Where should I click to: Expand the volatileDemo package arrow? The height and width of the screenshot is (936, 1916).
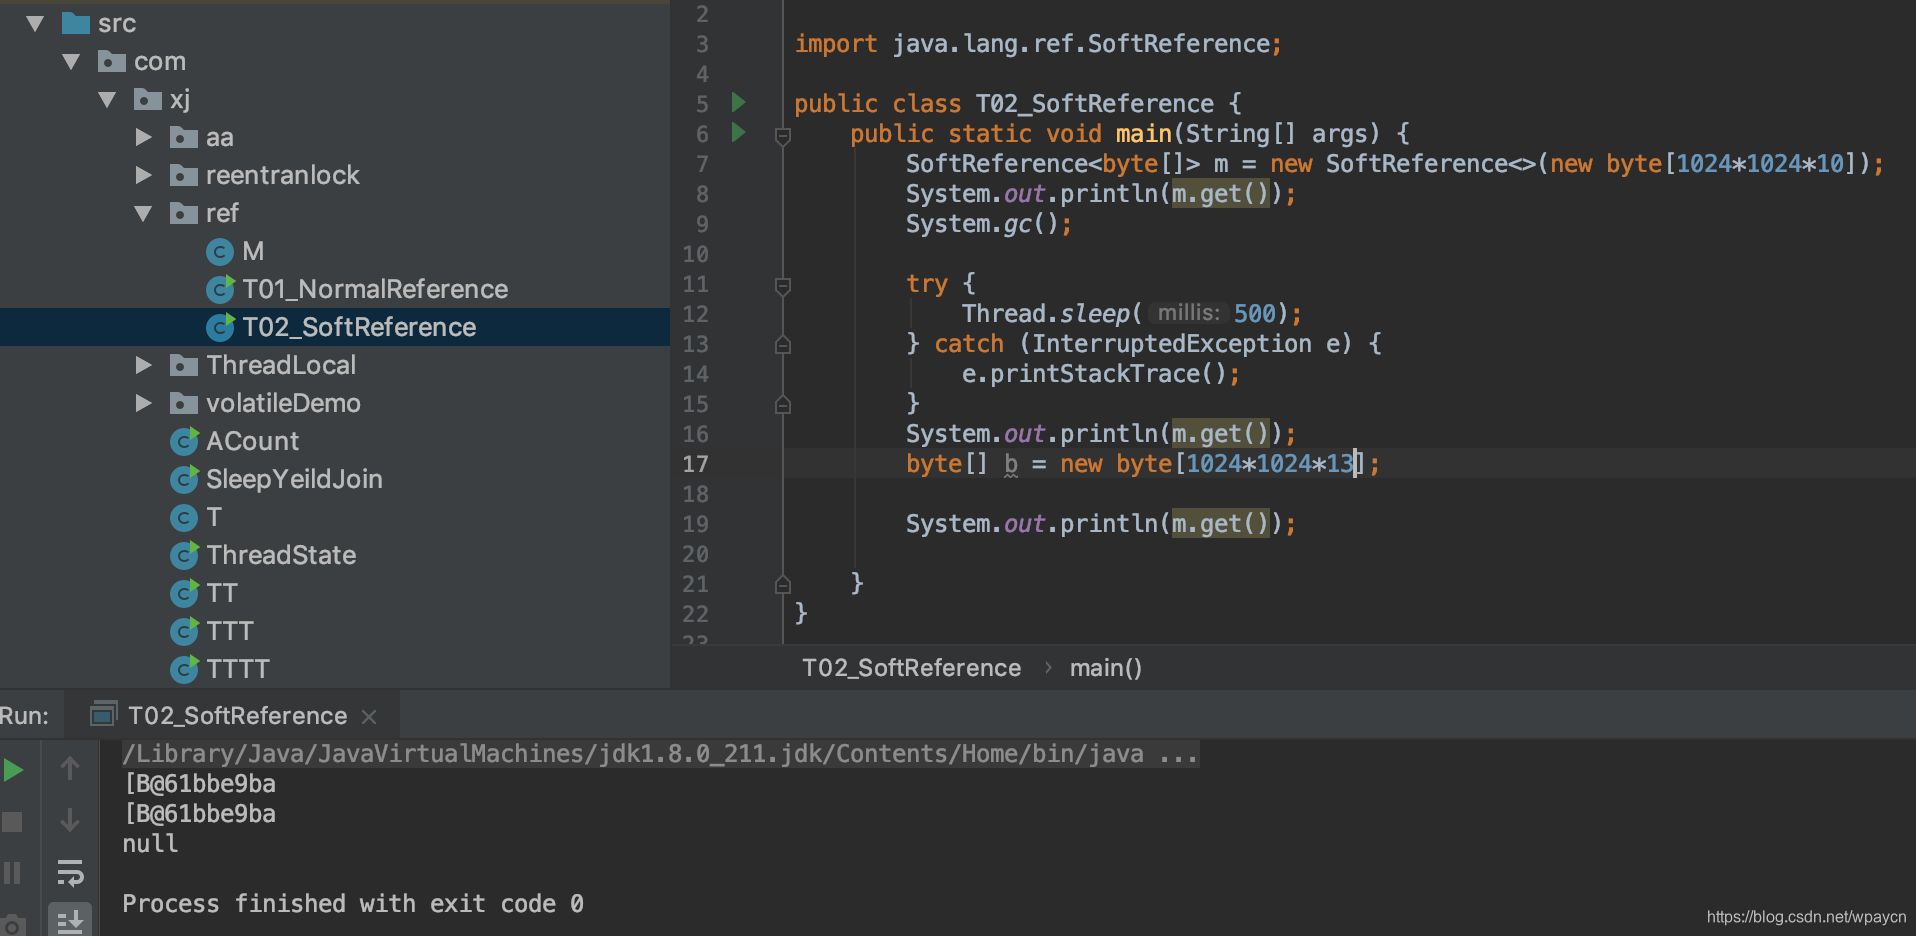(144, 403)
